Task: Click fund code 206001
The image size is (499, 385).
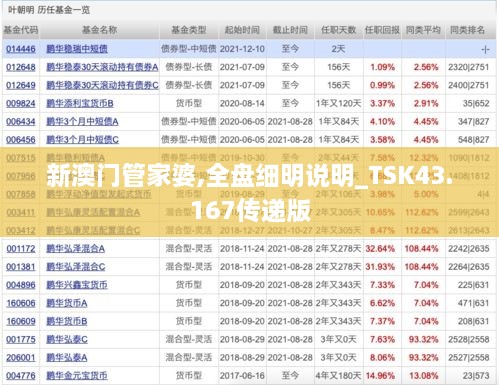Action: 21,358
